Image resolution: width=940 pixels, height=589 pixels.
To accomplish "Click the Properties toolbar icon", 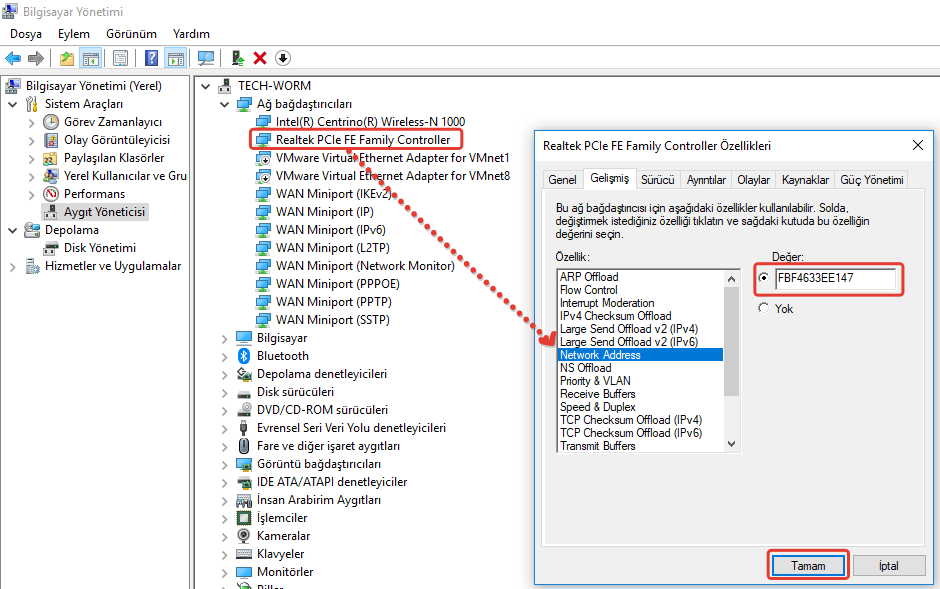I will (x=120, y=58).
